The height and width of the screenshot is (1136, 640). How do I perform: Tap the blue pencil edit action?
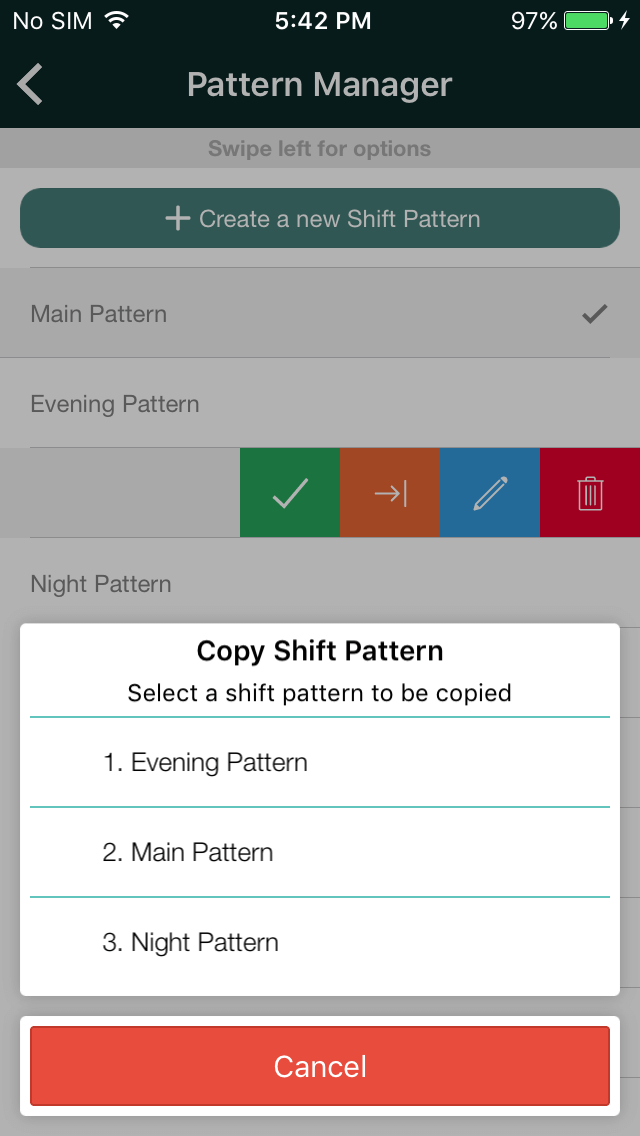[490, 493]
